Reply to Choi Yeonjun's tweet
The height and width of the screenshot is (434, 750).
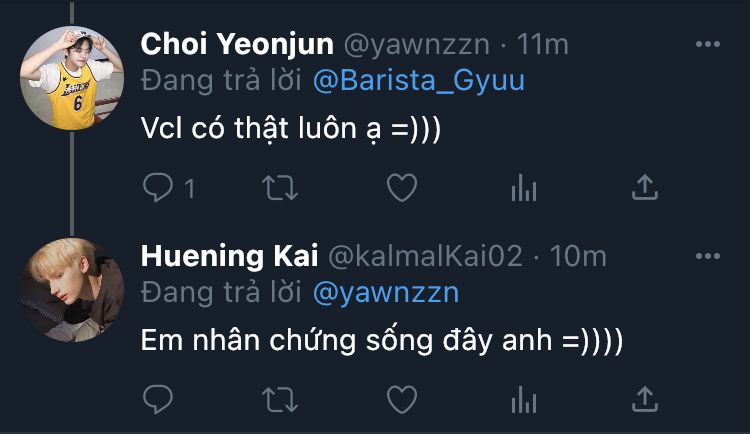point(158,187)
